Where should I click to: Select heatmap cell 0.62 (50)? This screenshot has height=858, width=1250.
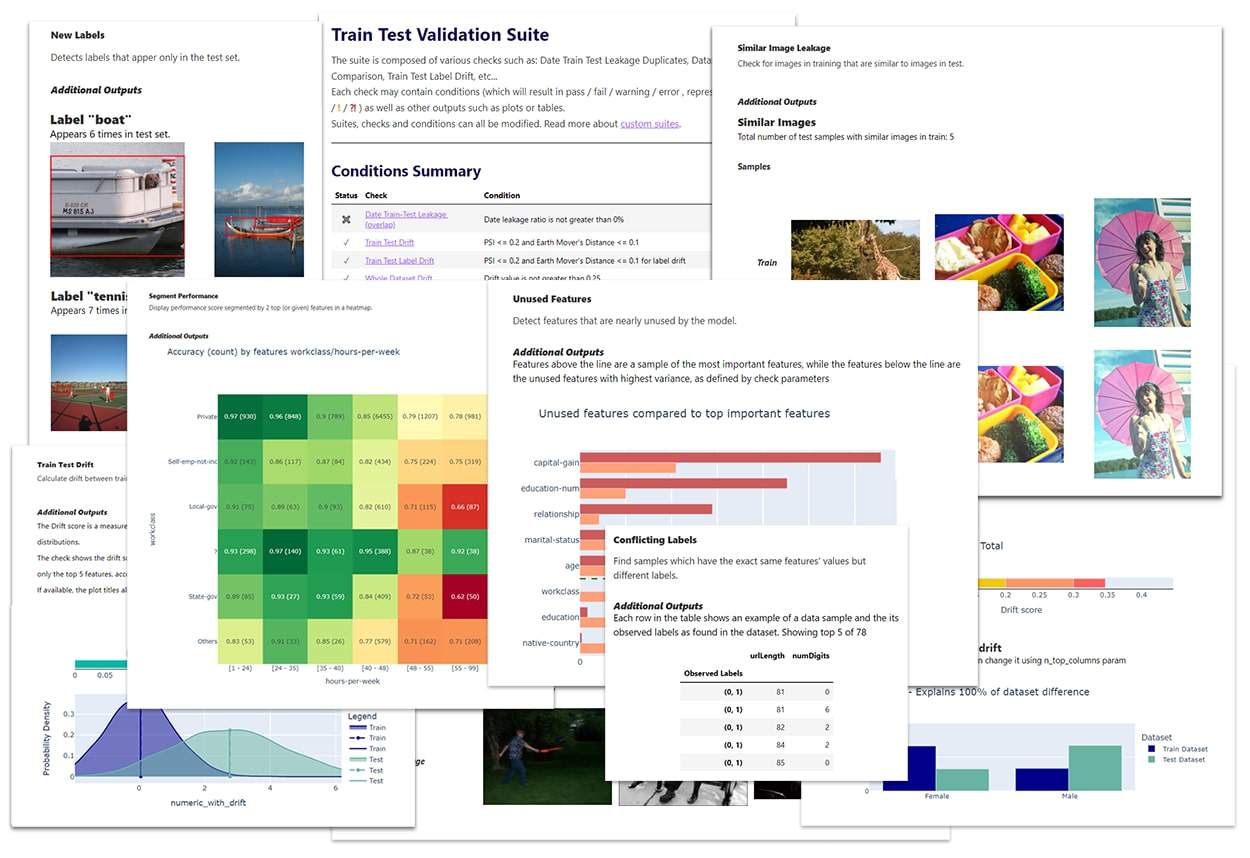click(x=467, y=598)
